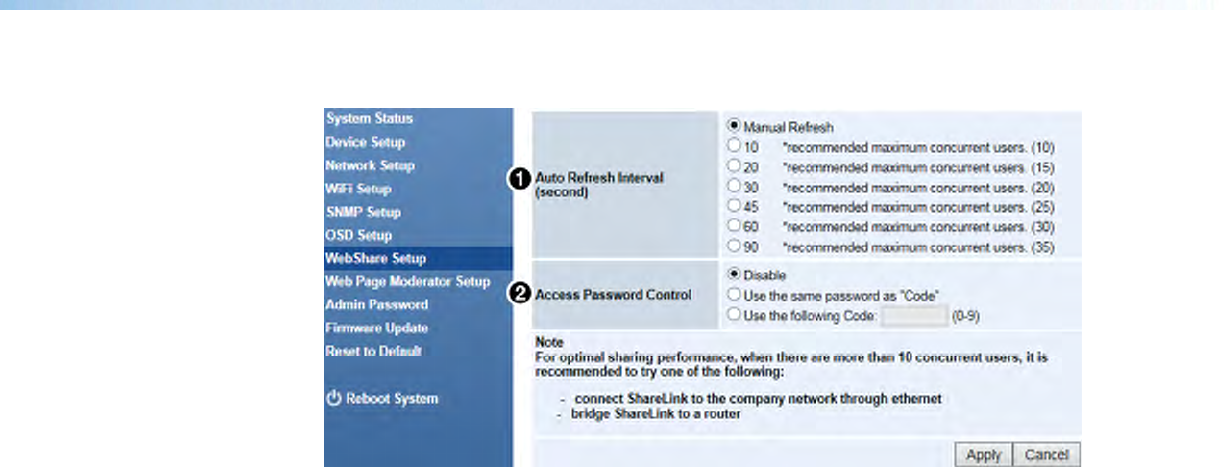The width and height of the screenshot is (1224, 467).
Task: Pick the 30 second refresh interval
Action: (735, 186)
